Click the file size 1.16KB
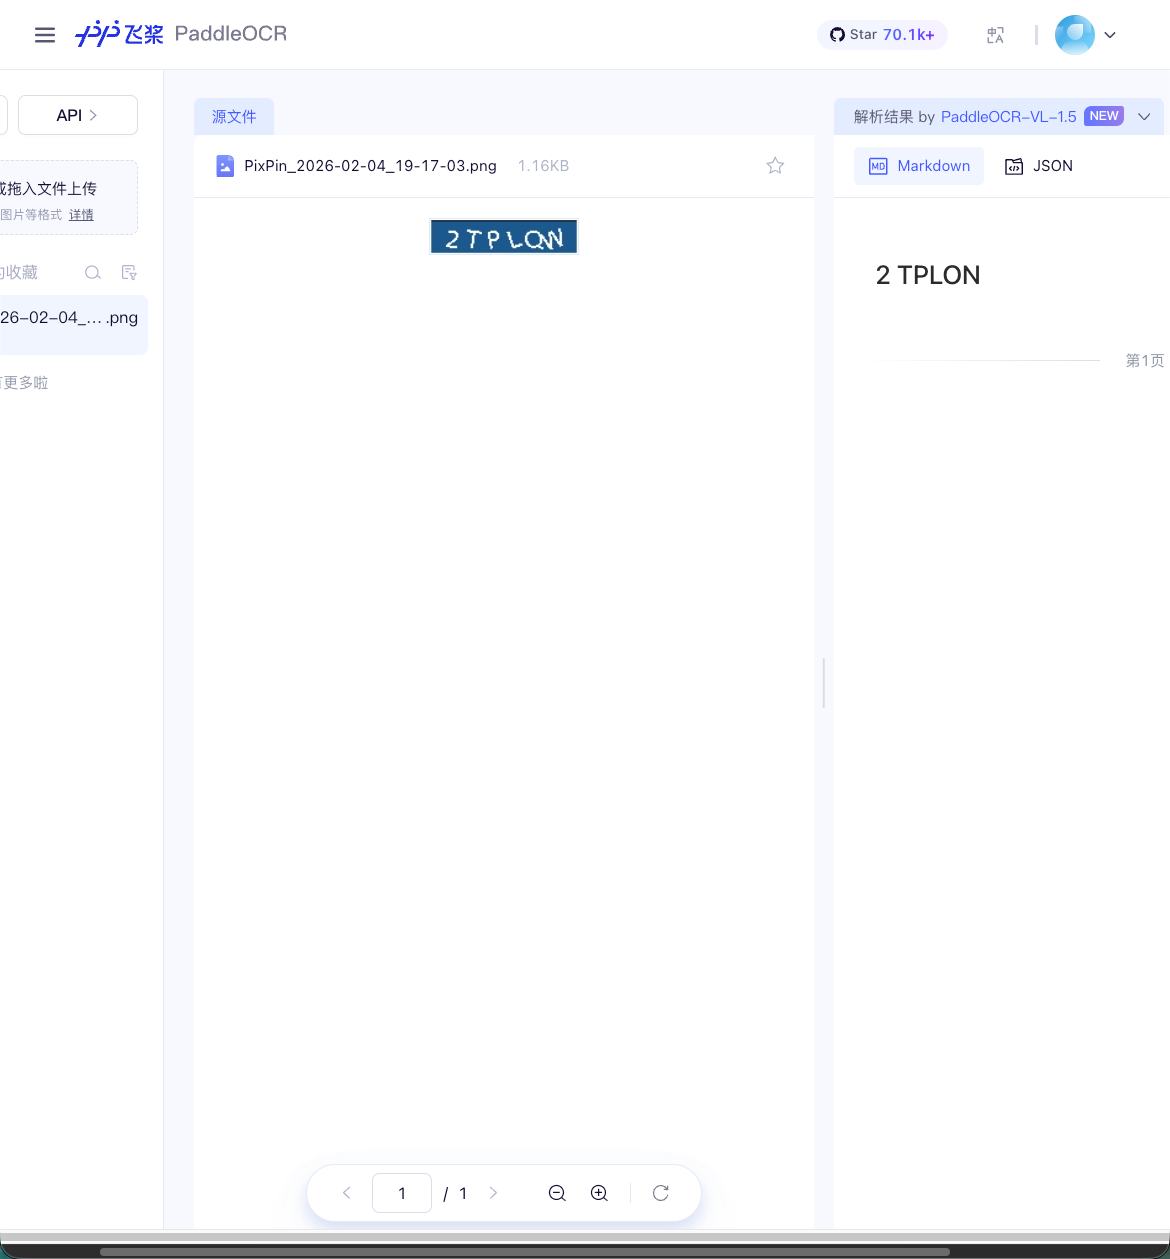1170x1259 pixels. coord(543,166)
